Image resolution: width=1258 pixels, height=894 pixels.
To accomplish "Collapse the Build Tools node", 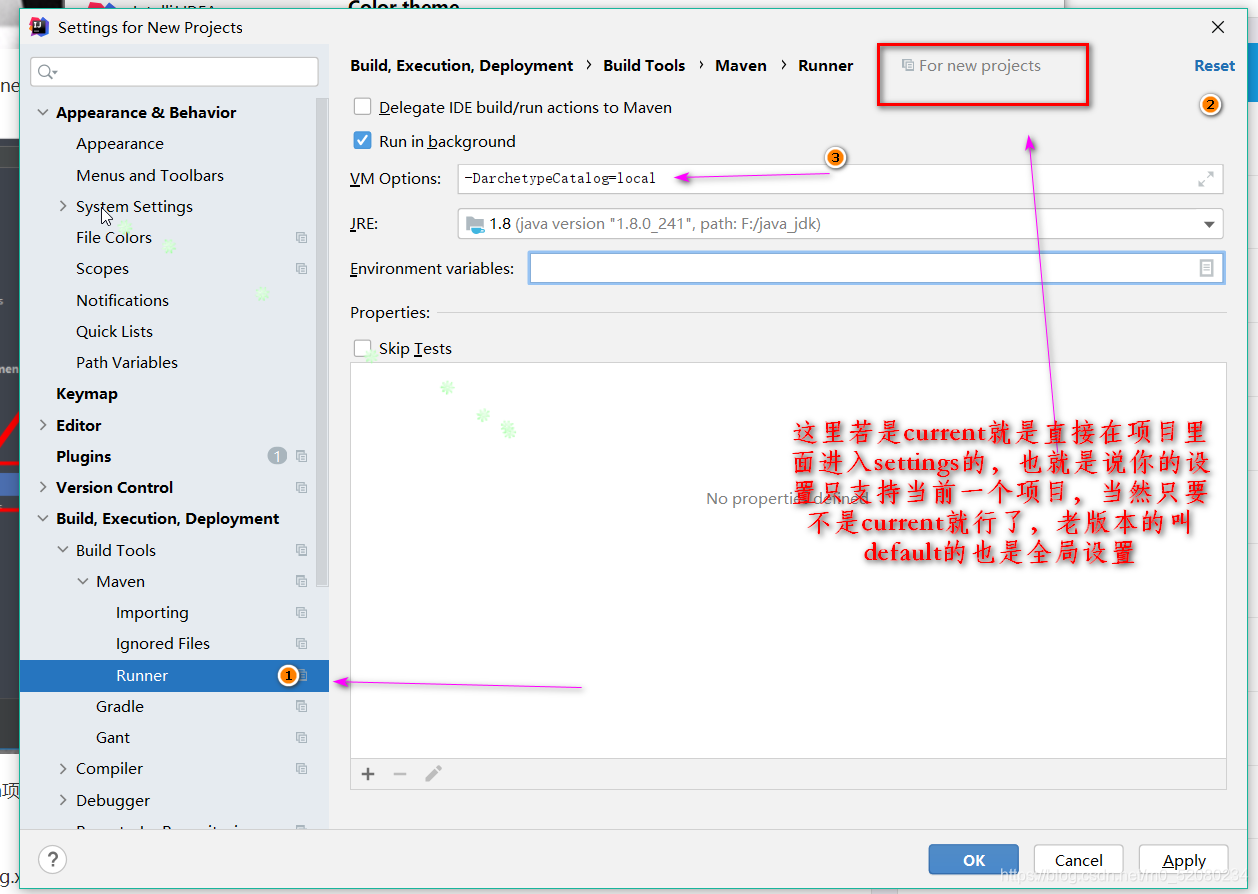I will coord(64,550).
